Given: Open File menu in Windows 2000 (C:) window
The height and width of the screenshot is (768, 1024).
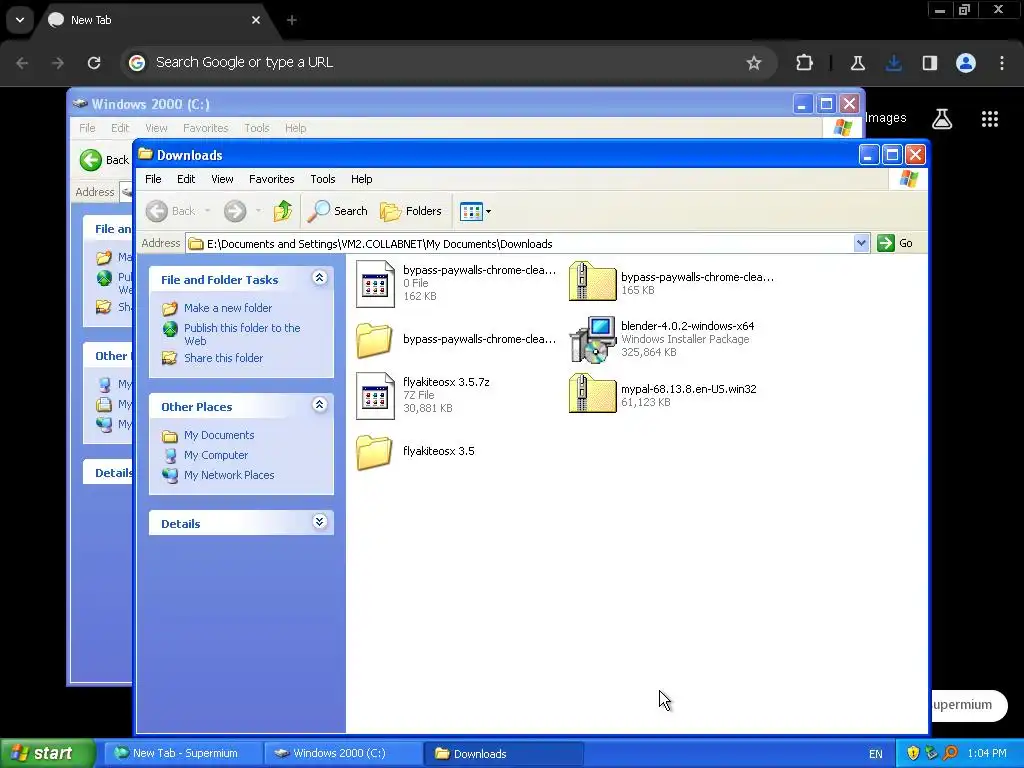Looking at the screenshot, I should 87,128.
